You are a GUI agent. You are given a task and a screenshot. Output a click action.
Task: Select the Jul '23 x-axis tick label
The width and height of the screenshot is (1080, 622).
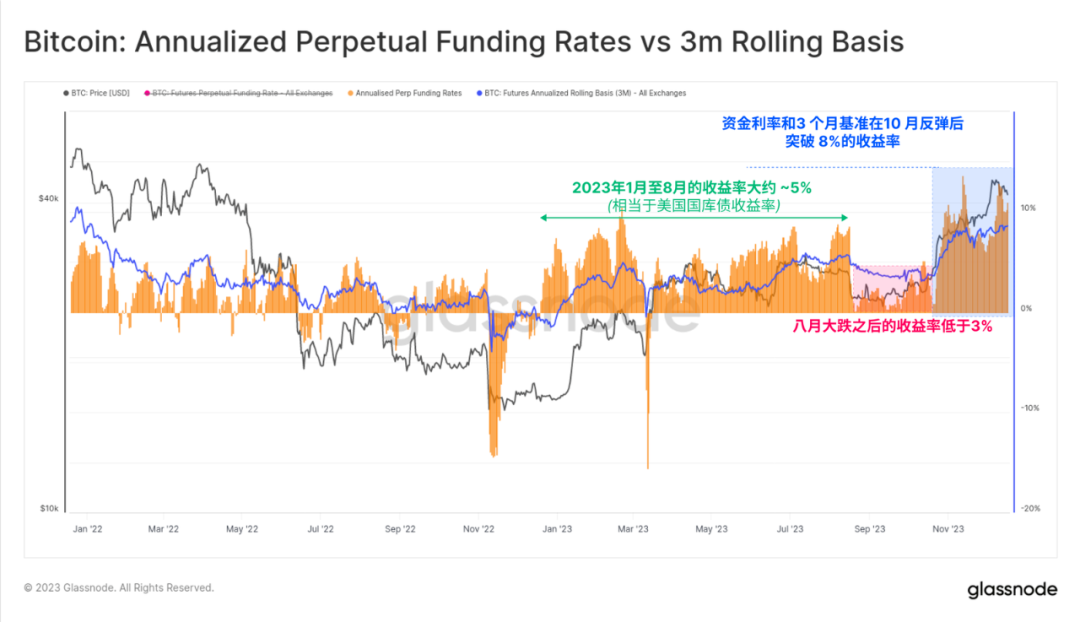click(791, 529)
